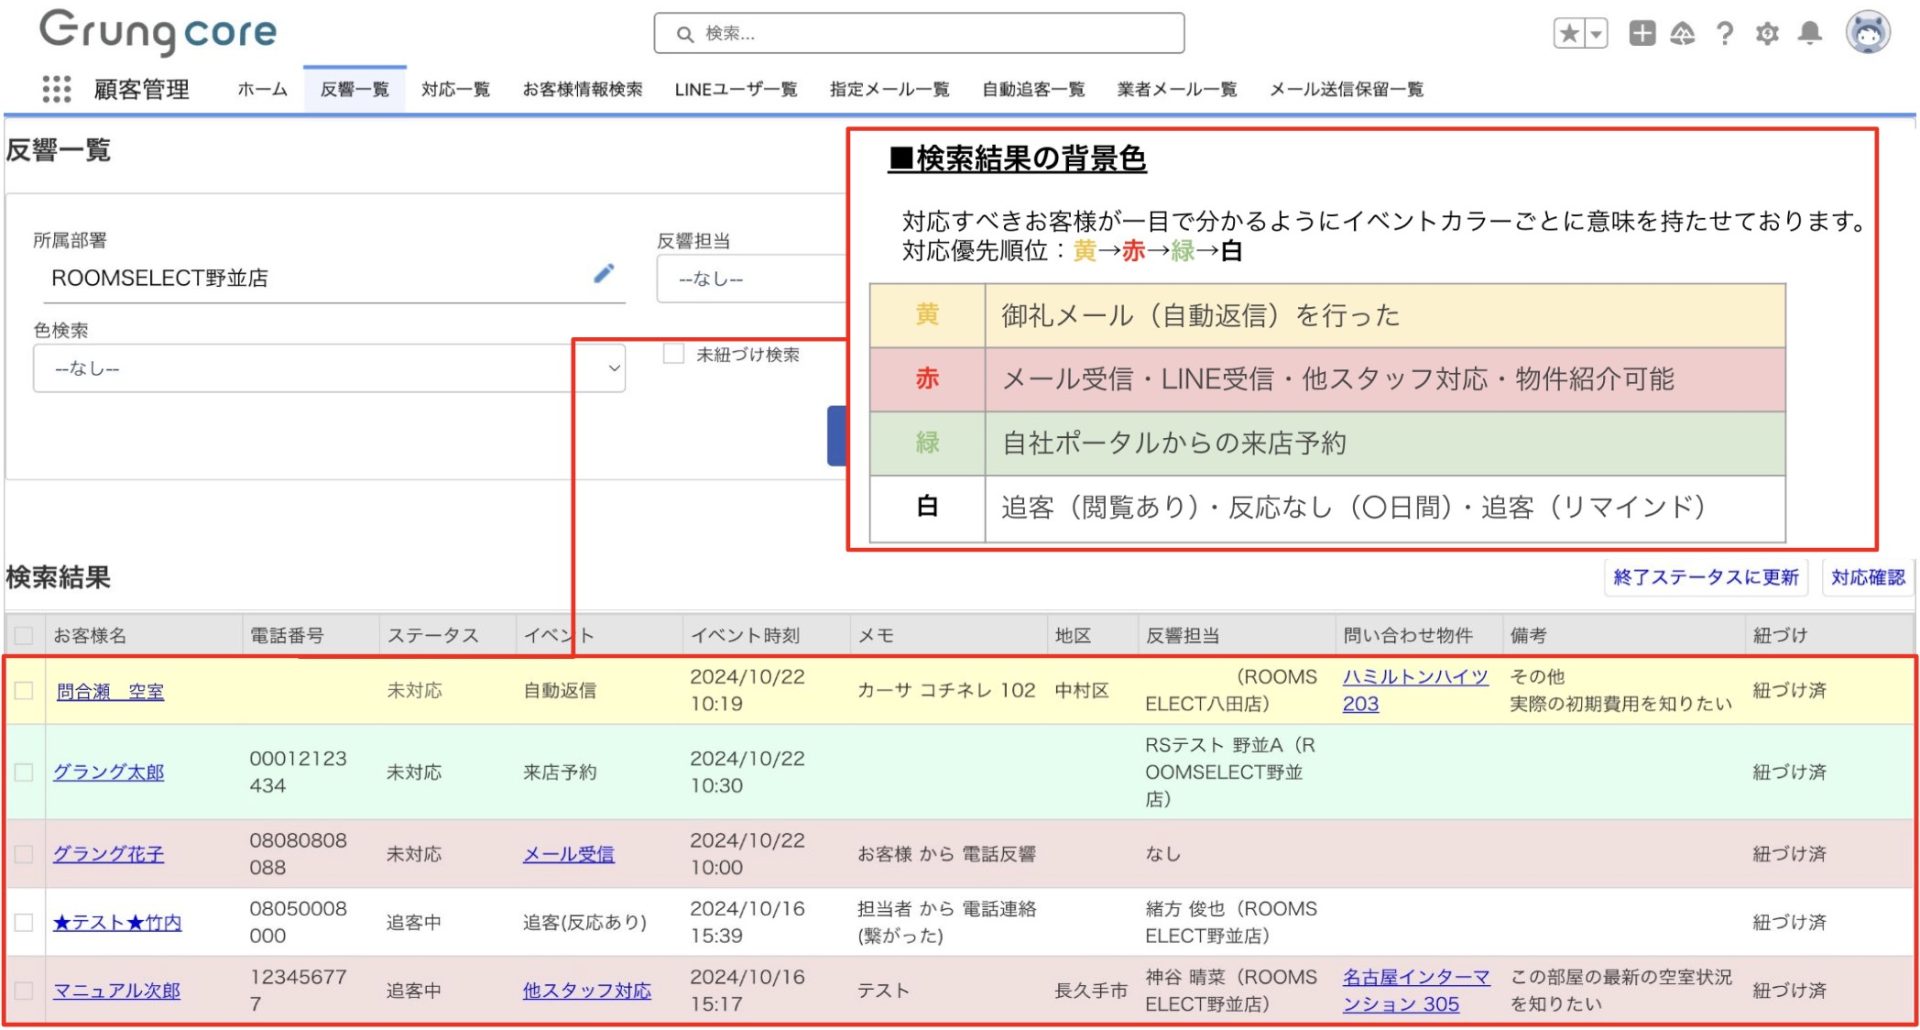Viewport: 1920px width, 1030px height.
Task: Switch to the 対応一覧 tab
Action: (x=455, y=90)
